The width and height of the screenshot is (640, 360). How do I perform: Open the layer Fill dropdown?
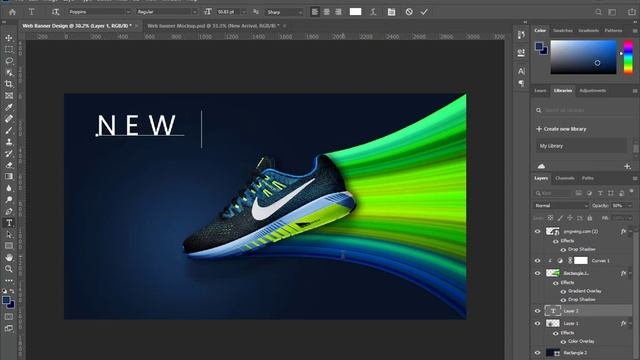pos(630,218)
